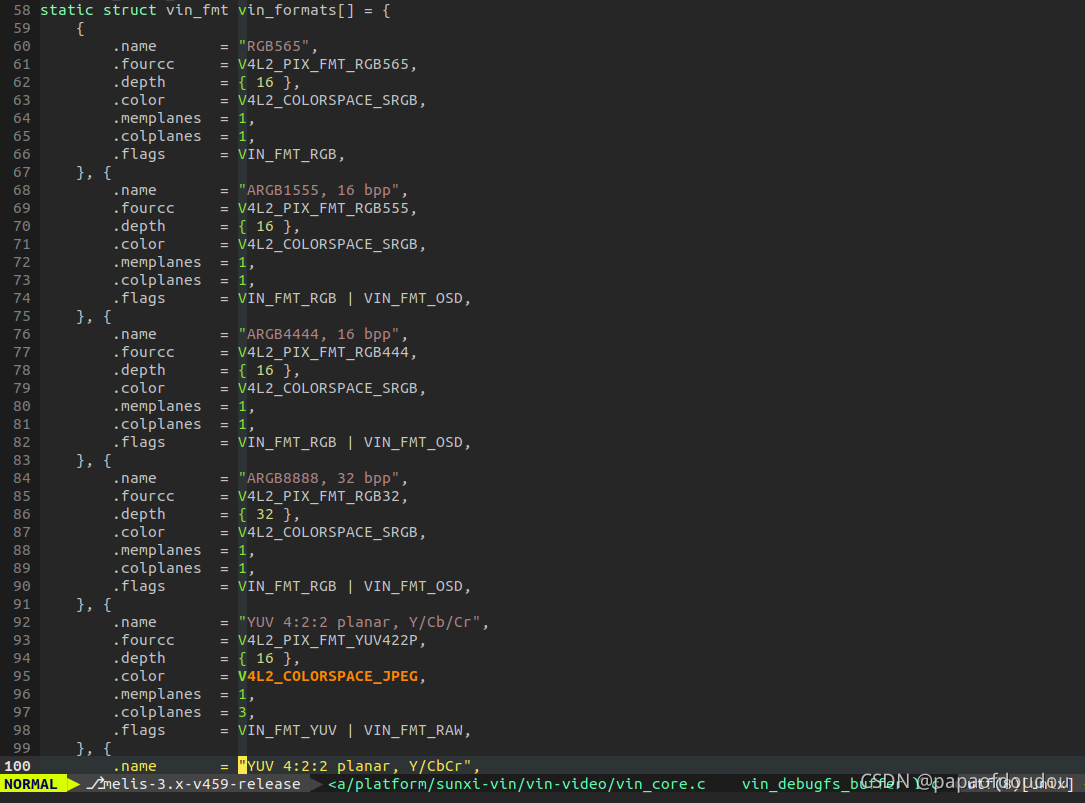Image resolution: width=1085 pixels, height=803 pixels.
Task: Click the .memplanes field on line 96
Action: click(157, 694)
